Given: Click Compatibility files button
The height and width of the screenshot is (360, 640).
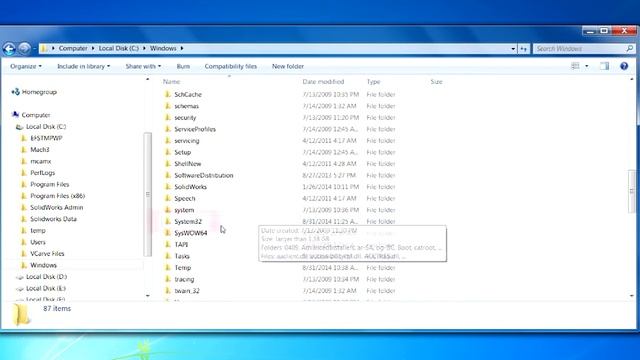Looking at the screenshot, I should click(x=231, y=66).
